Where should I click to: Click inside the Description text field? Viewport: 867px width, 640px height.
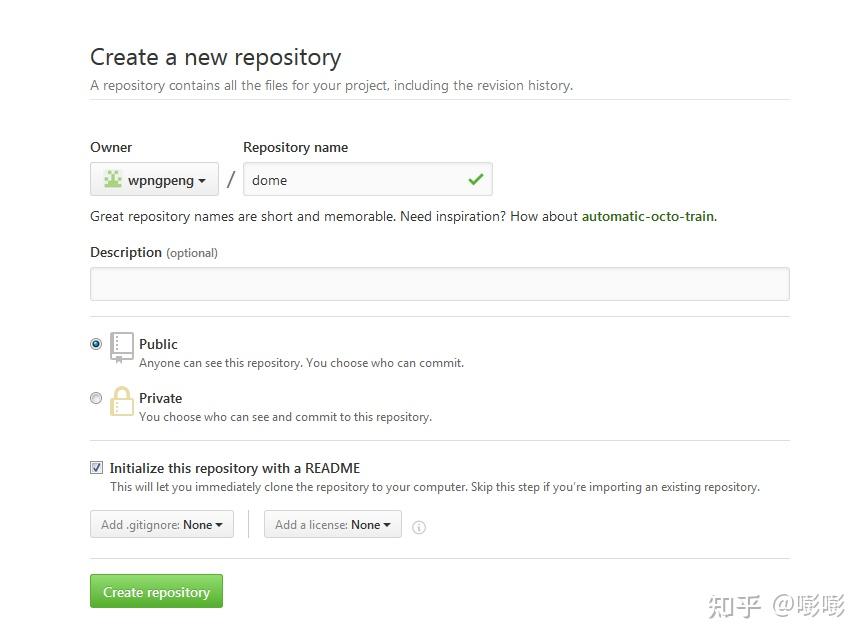(x=440, y=284)
